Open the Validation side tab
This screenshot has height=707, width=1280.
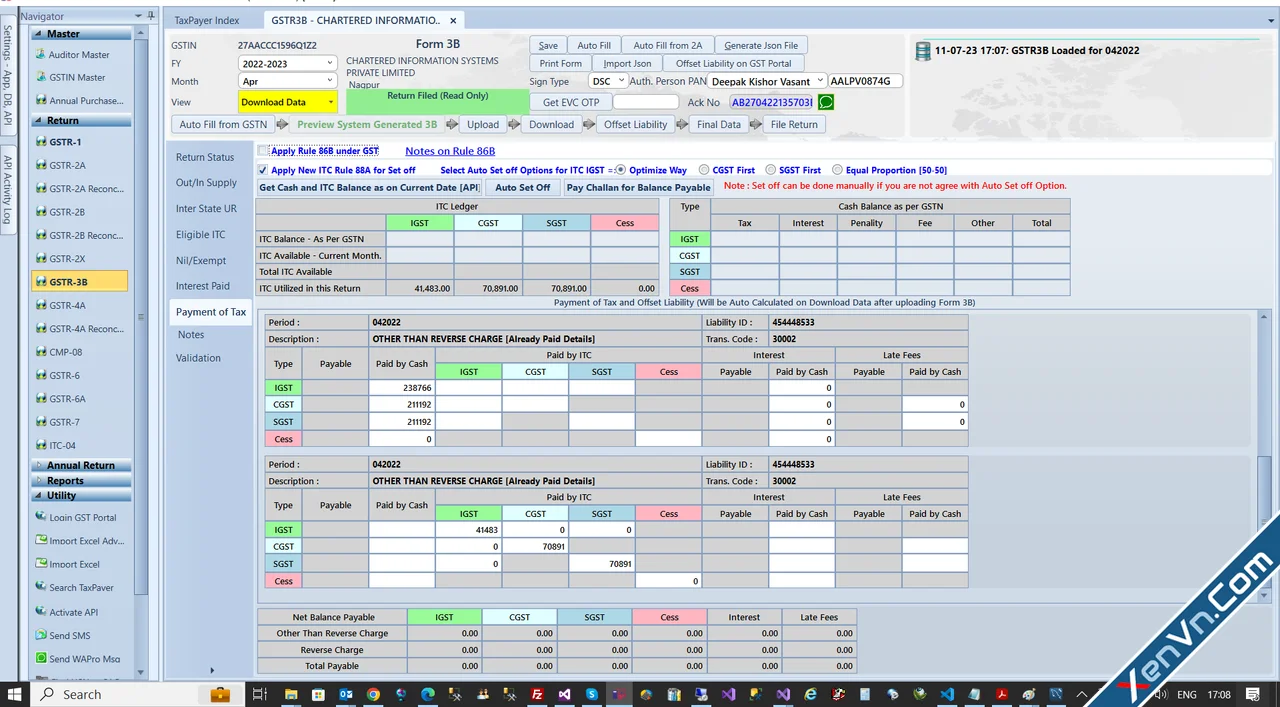pyautogui.click(x=199, y=358)
